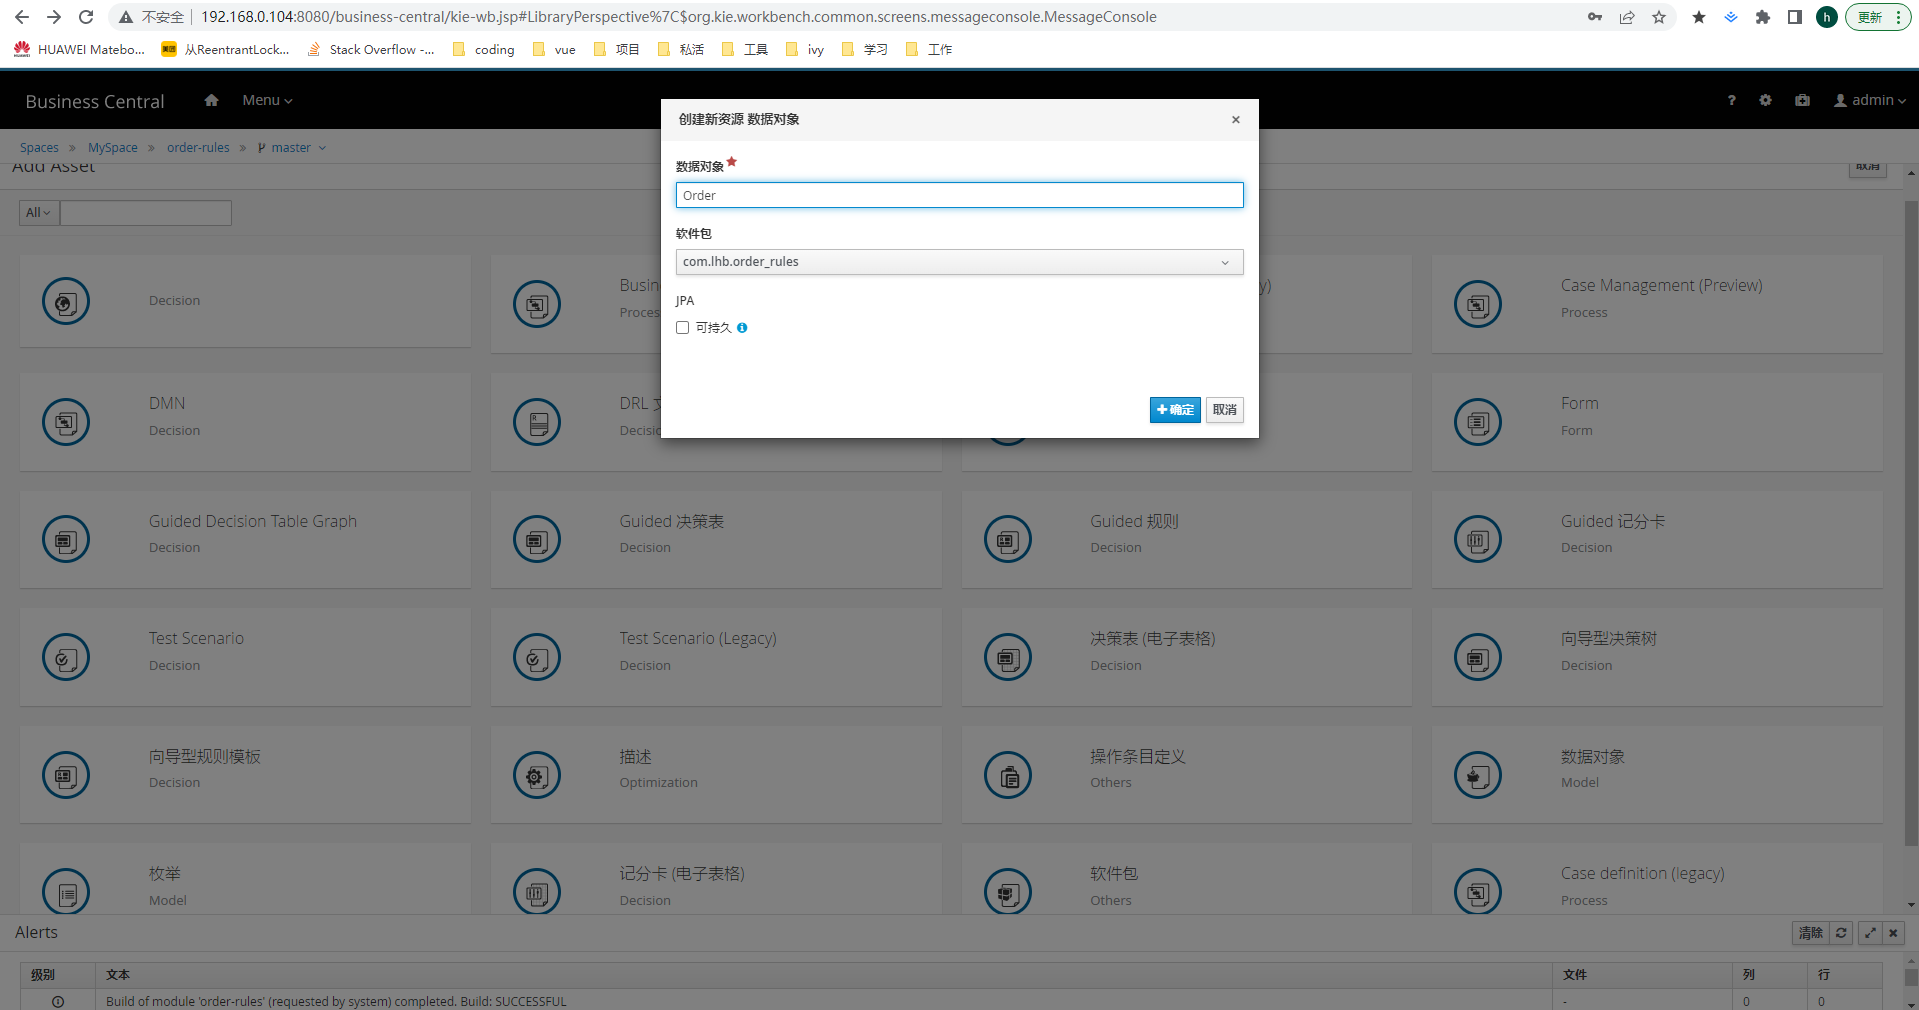Click the 数据对象 name input field
This screenshot has width=1919, height=1010.
click(959, 195)
